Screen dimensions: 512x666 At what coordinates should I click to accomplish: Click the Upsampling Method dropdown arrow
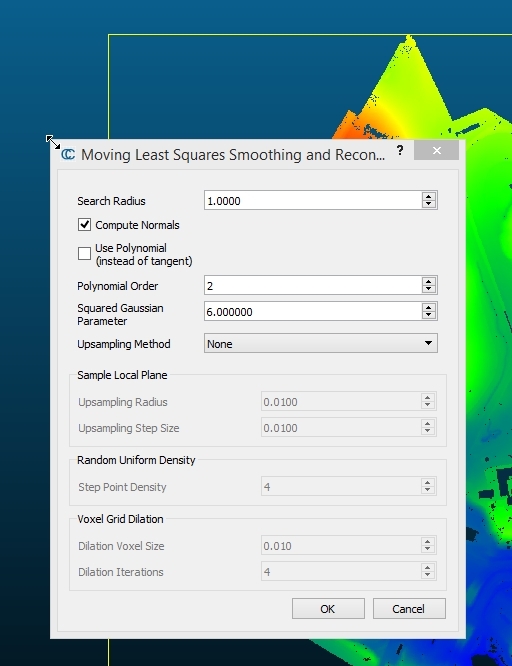(428, 343)
